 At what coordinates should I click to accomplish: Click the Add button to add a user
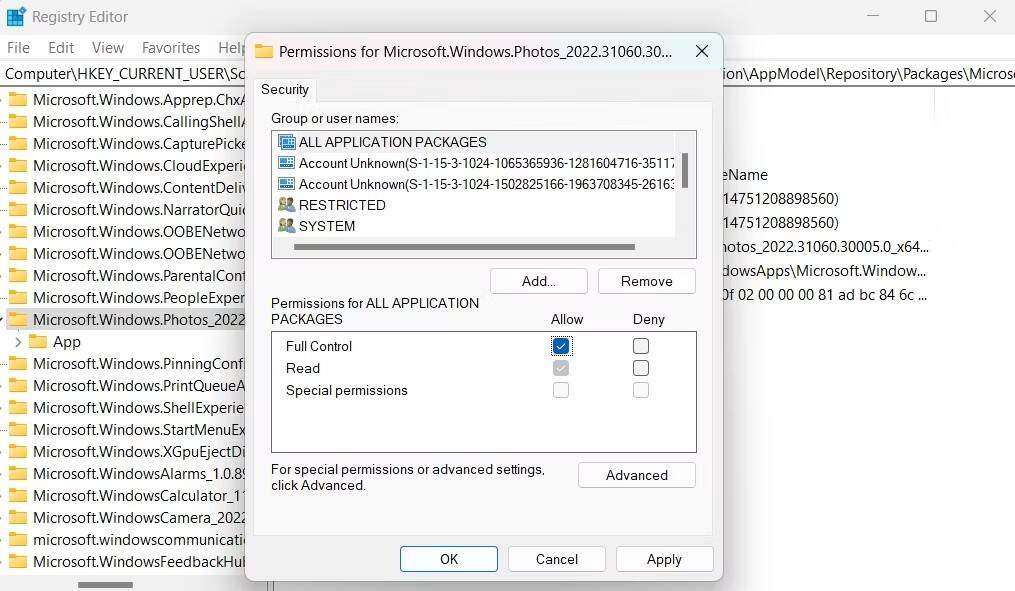[538, 280]
